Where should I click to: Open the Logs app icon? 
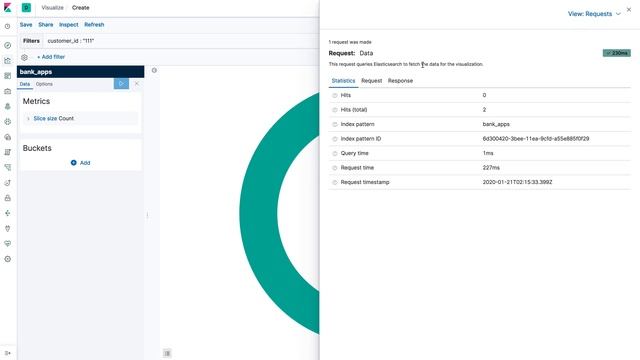click(7, 152)
